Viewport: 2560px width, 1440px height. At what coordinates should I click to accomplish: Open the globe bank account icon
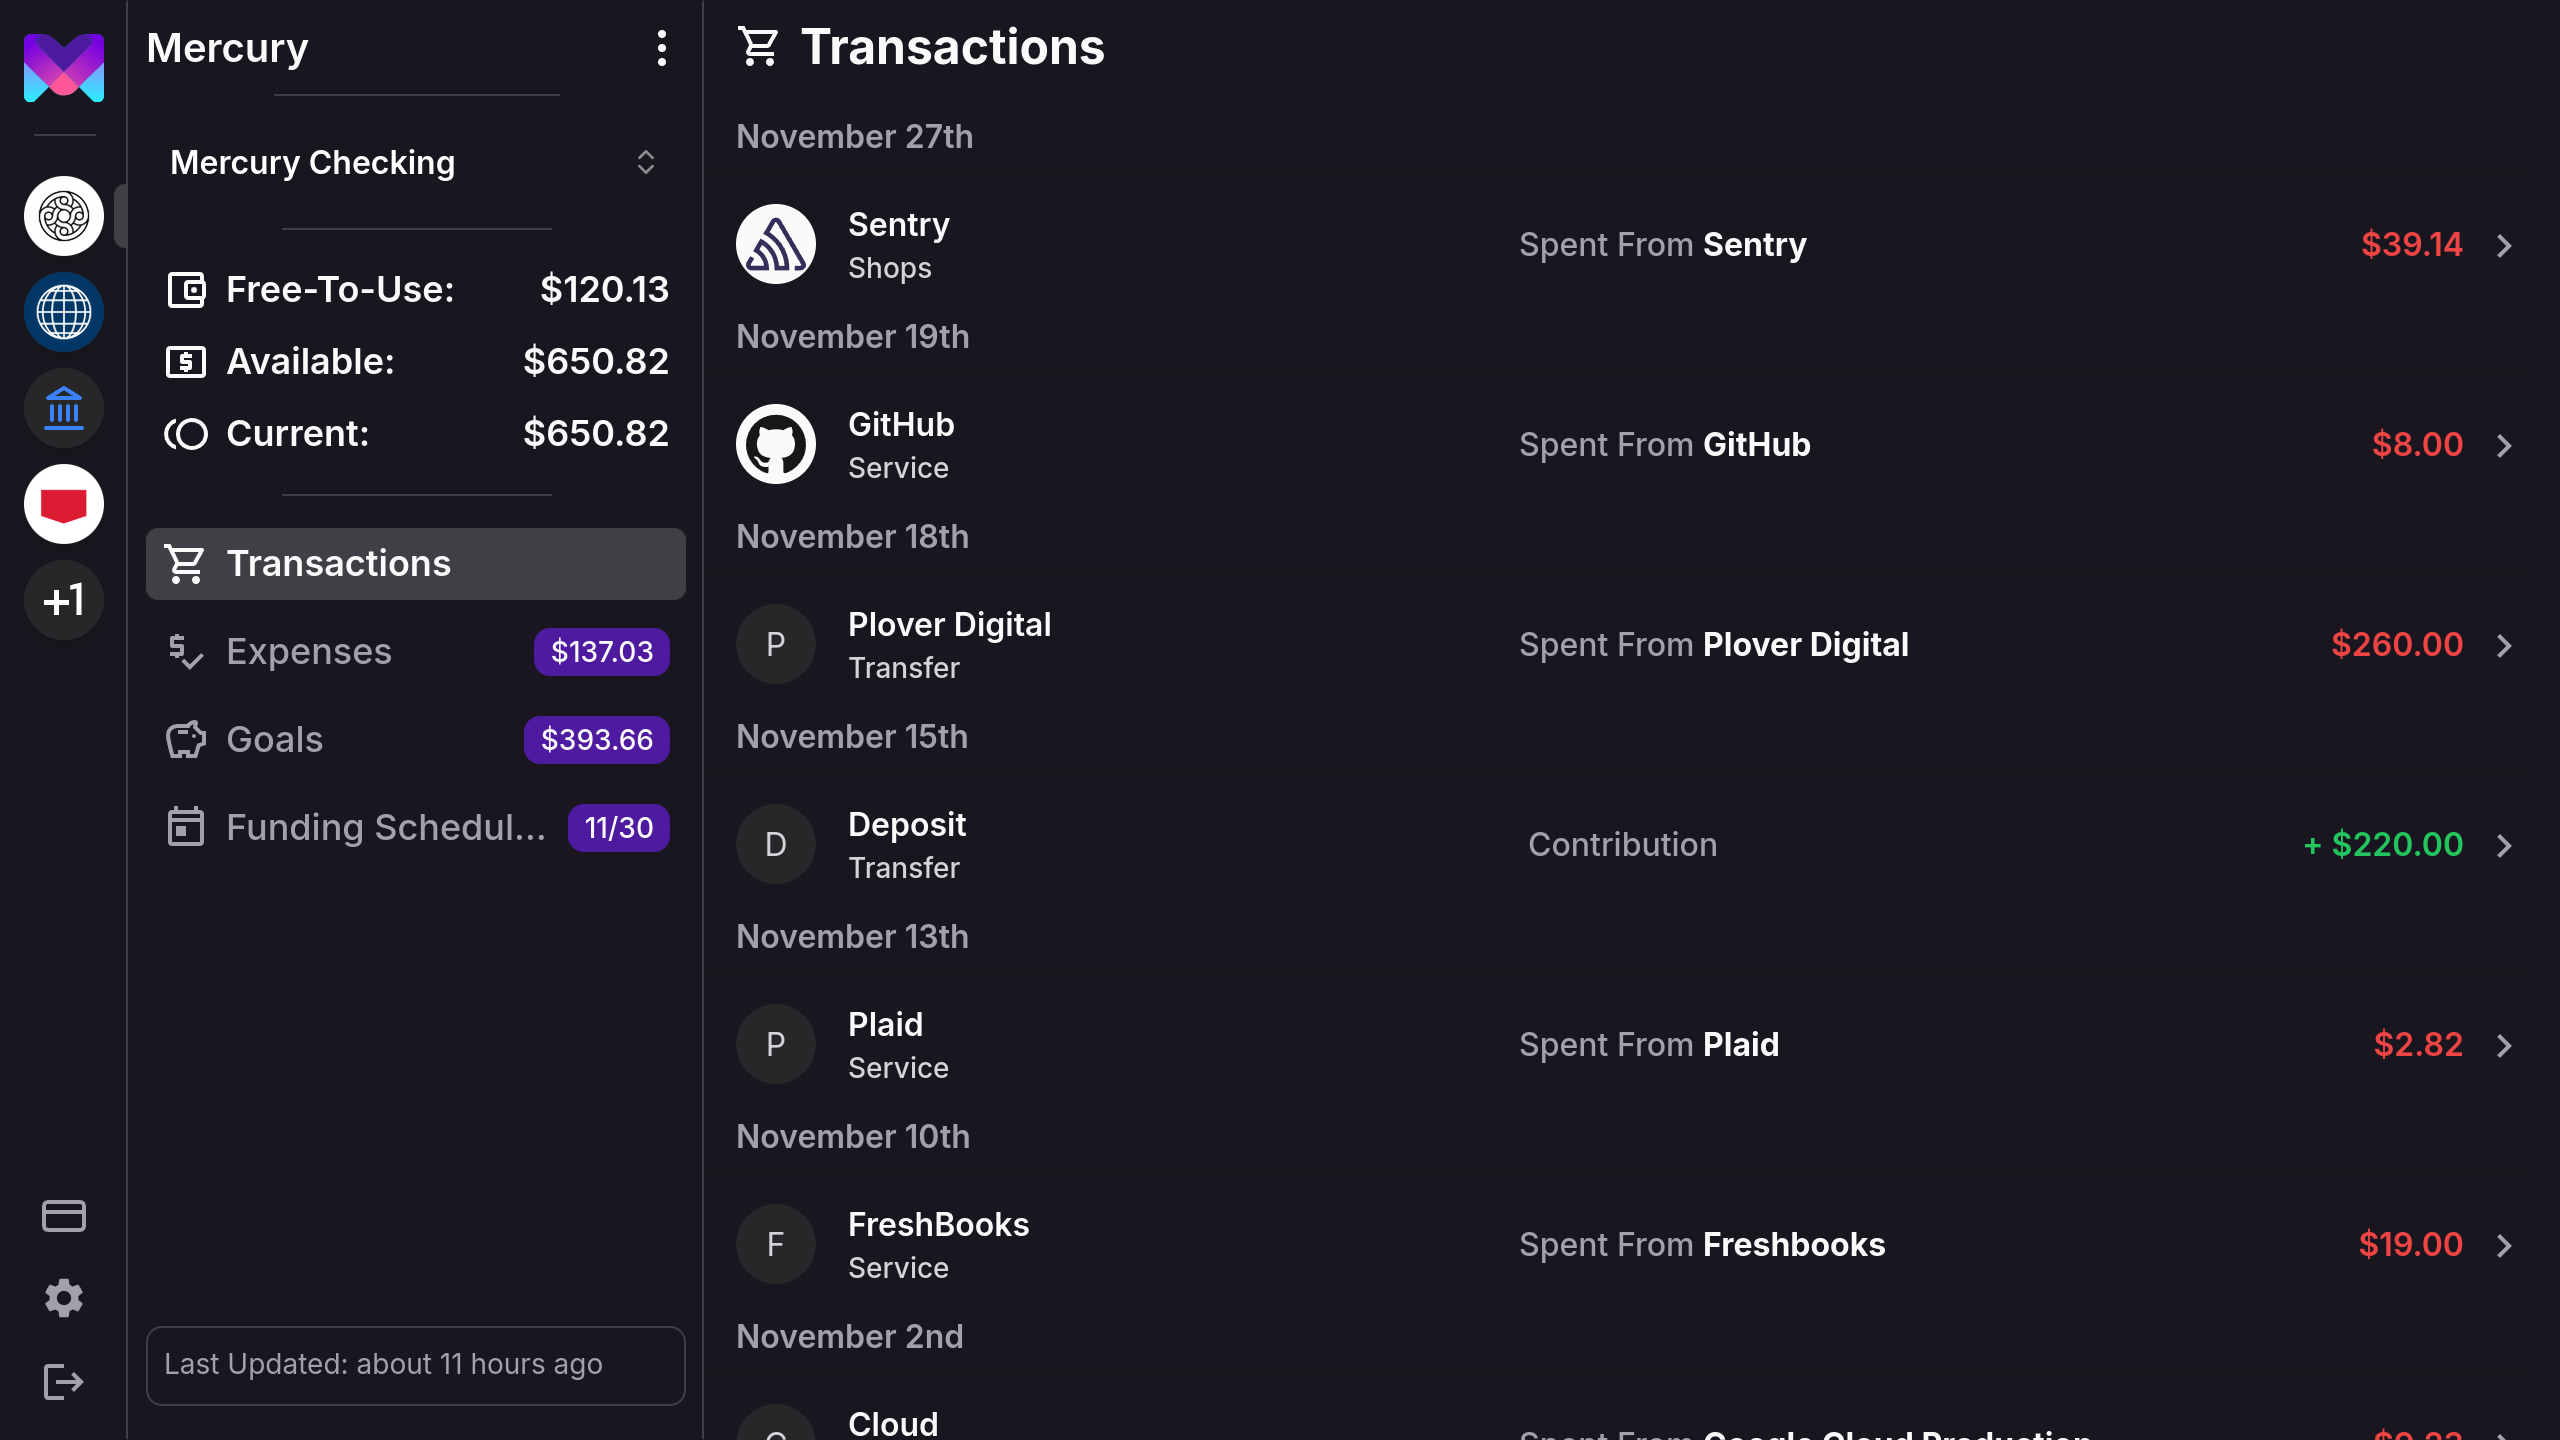coord(64,312)
